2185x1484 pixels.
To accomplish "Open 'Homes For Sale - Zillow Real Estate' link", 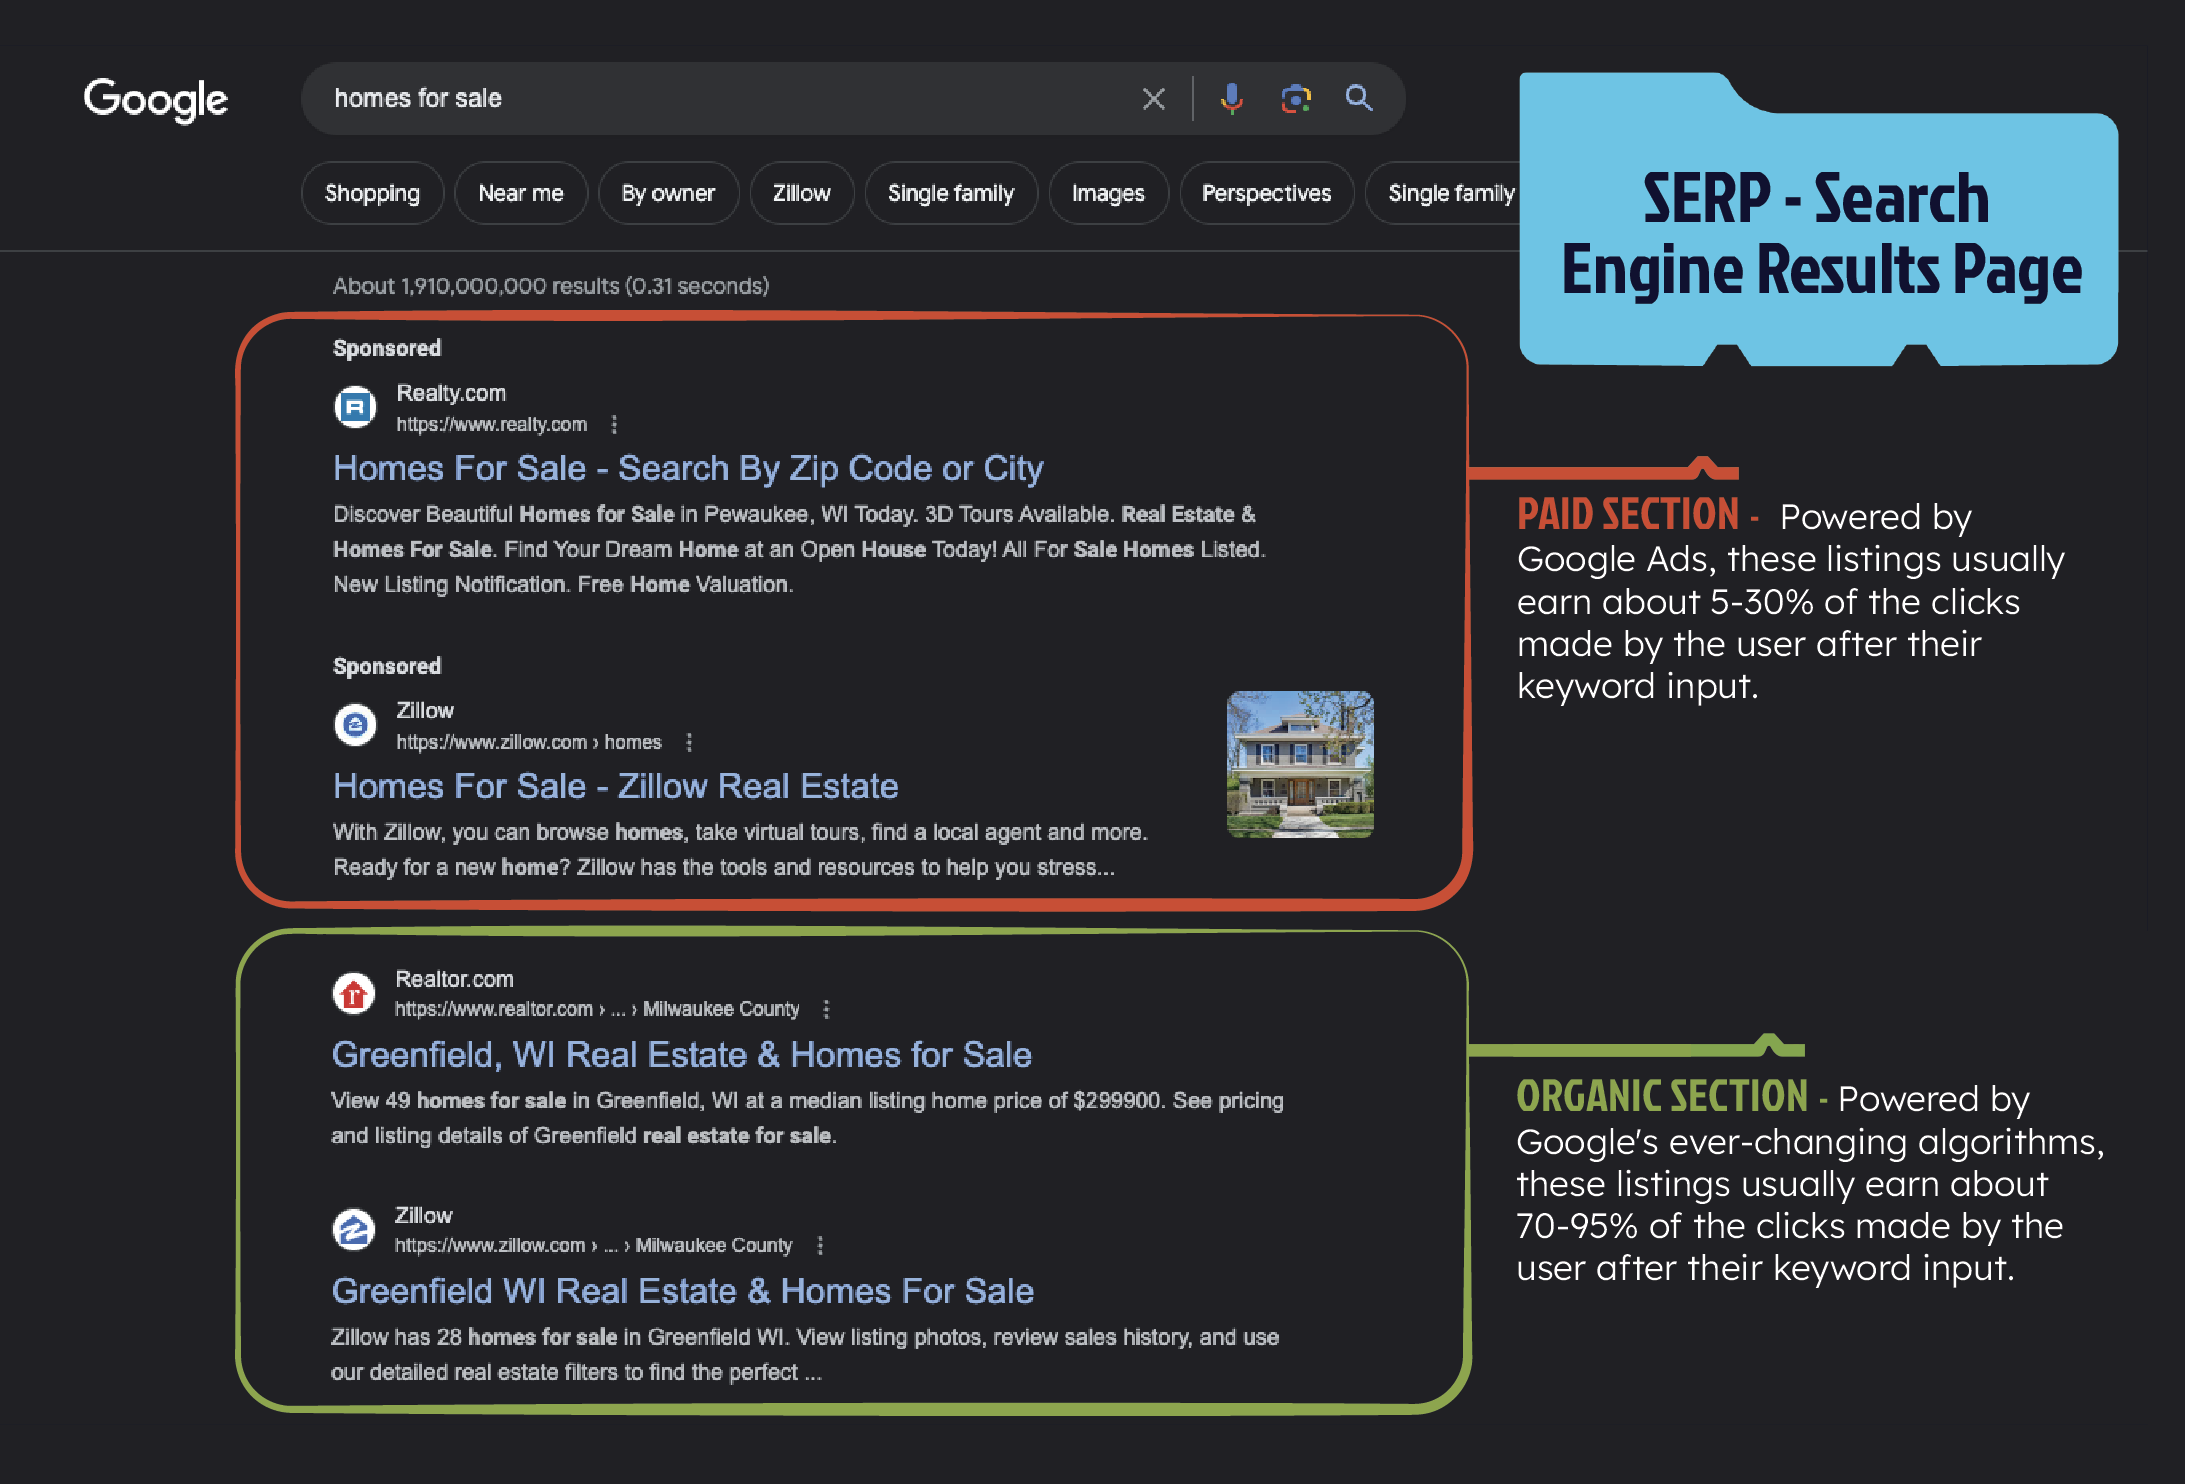I will [x=615, y=786].
